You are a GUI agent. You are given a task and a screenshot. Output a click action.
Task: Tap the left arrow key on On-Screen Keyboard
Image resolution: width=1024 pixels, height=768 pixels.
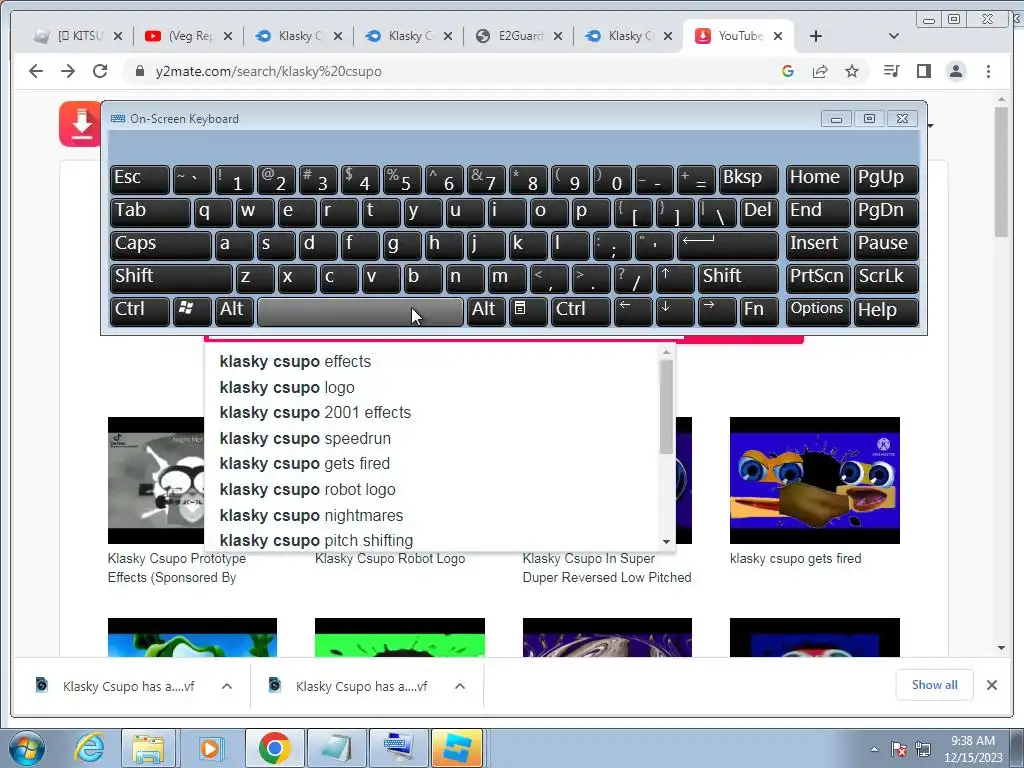633,310
